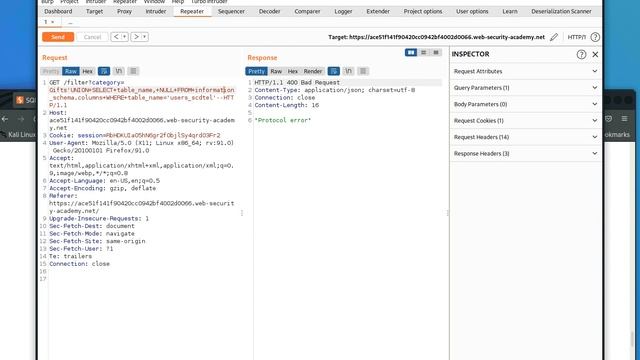Viewport: 640px width, 360px height.
Task: Edit target with the pencil icon
Action: pos(554,37)
